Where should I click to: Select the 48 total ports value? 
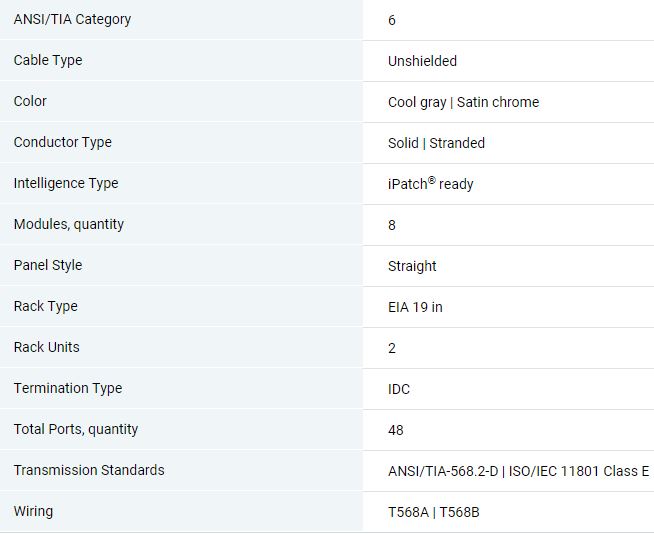point(395,430)
